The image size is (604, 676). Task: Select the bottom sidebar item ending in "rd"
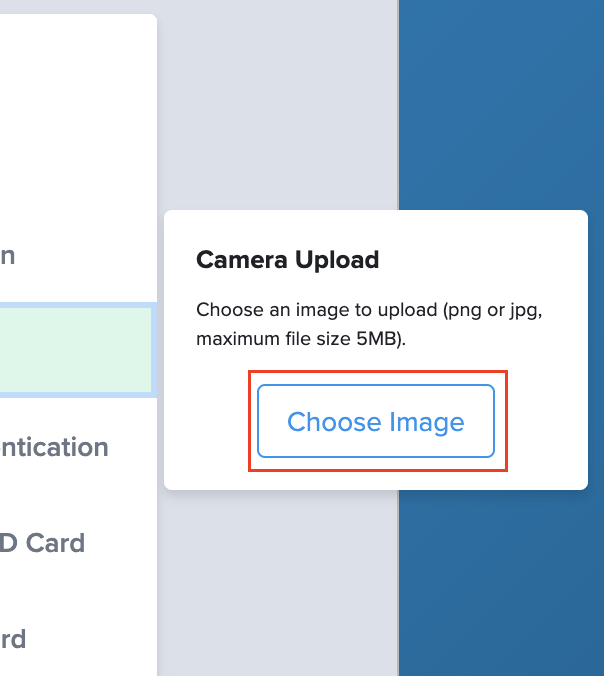pos(14,638)
